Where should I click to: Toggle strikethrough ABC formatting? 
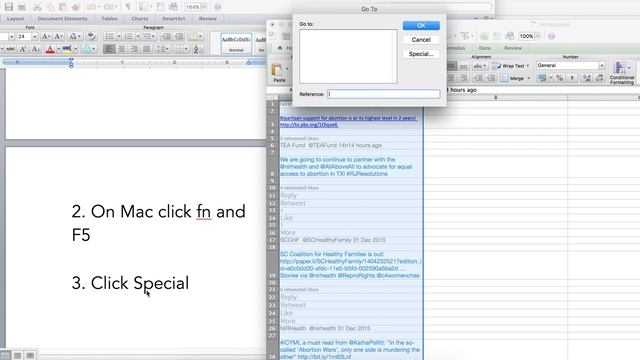[x=10, y=49]
